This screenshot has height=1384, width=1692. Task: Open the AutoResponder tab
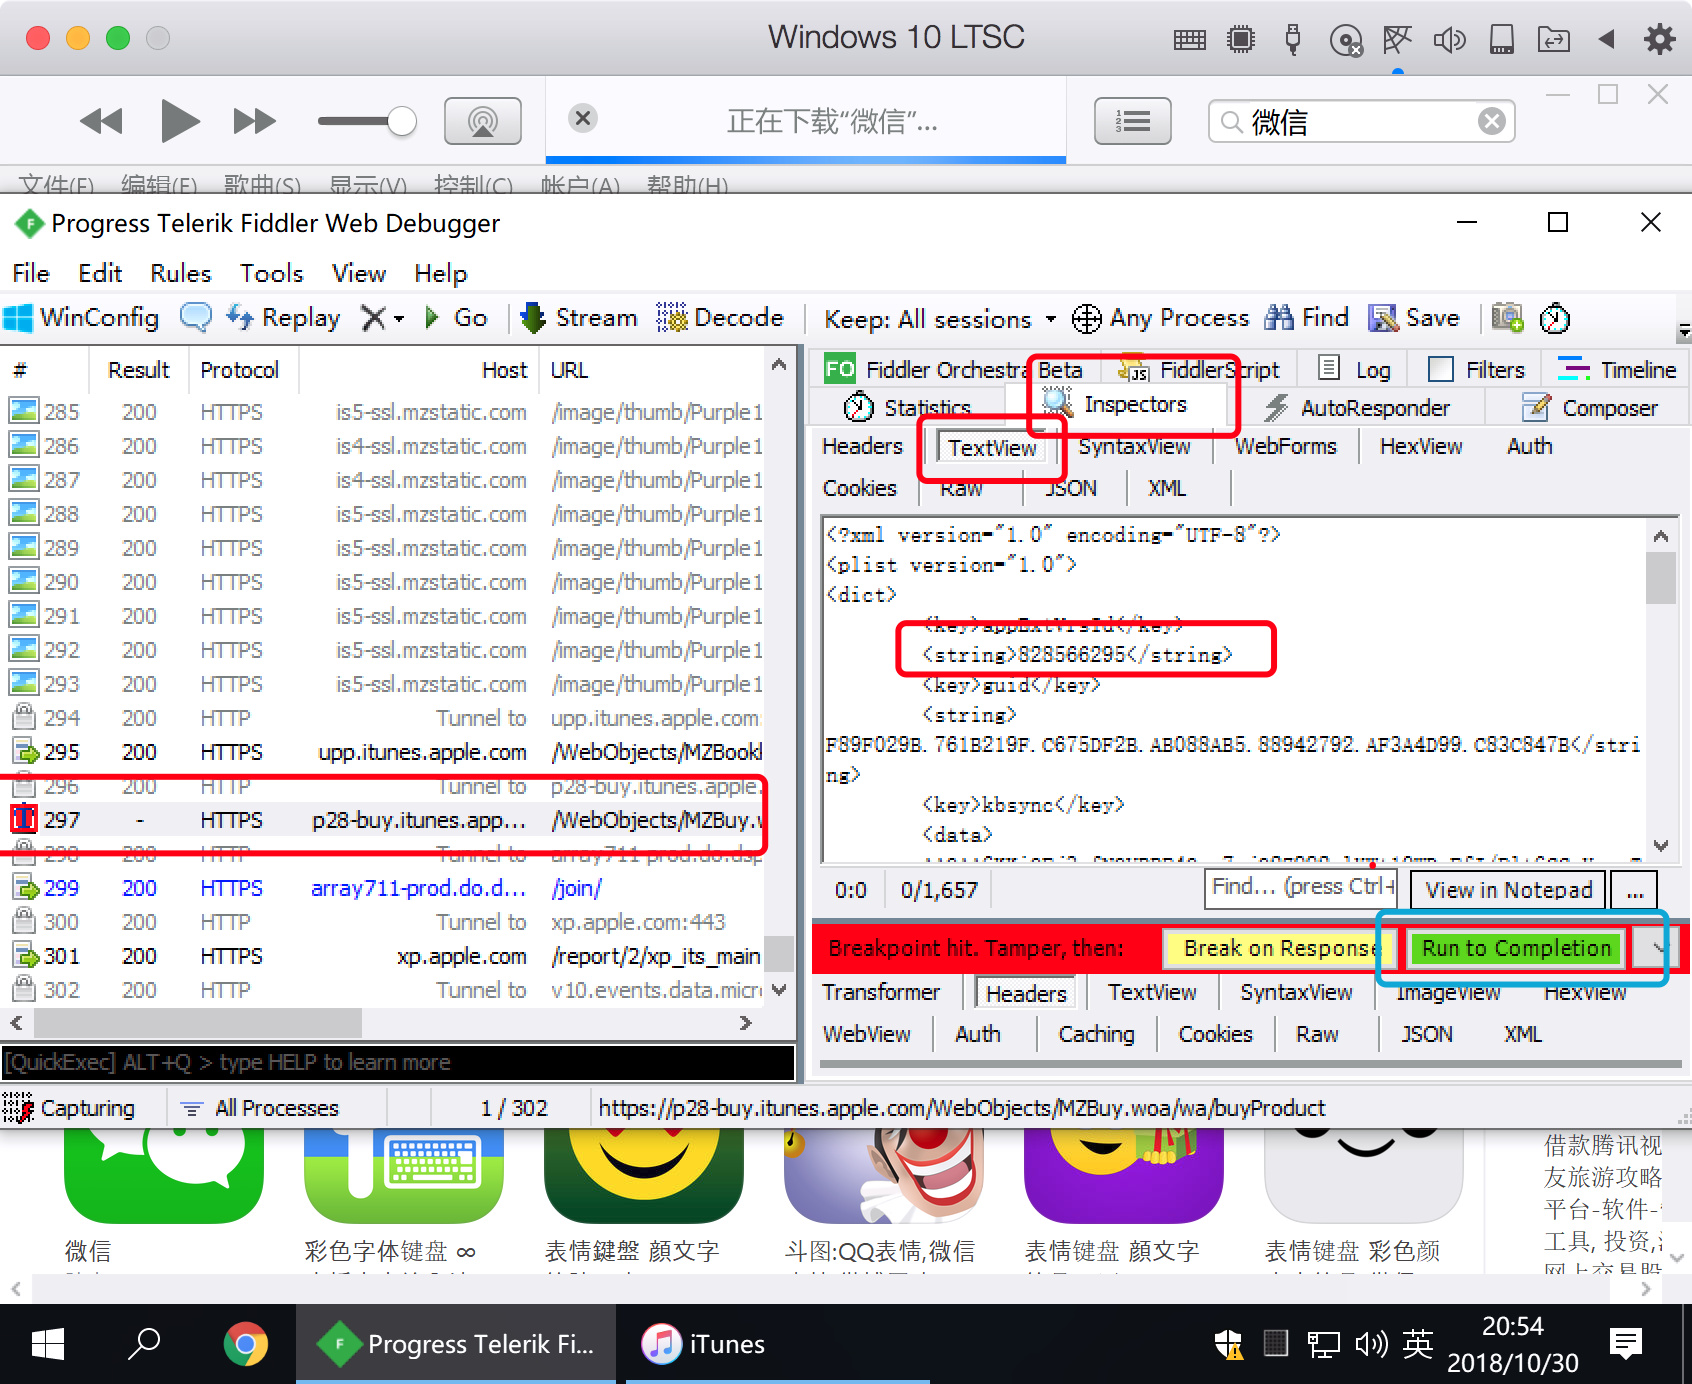click(1356, 408)
